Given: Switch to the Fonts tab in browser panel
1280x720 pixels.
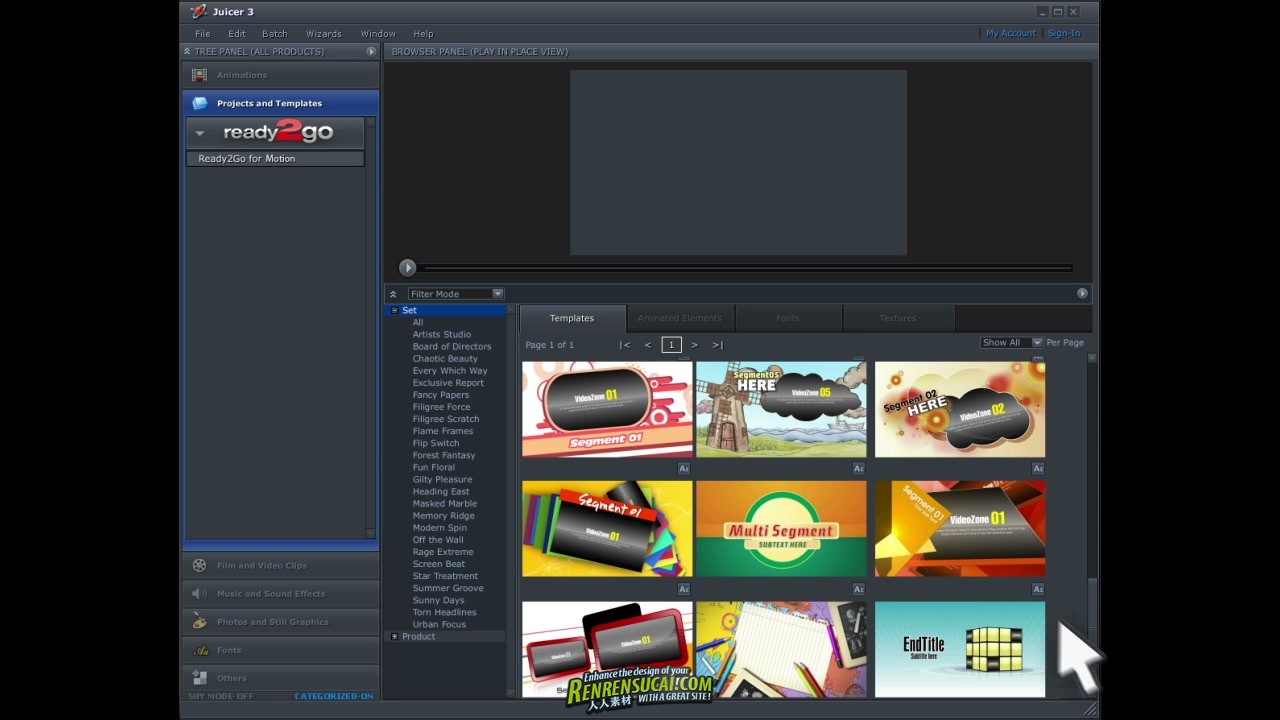Looking at the screenshot, I should [x=788, y=318].
